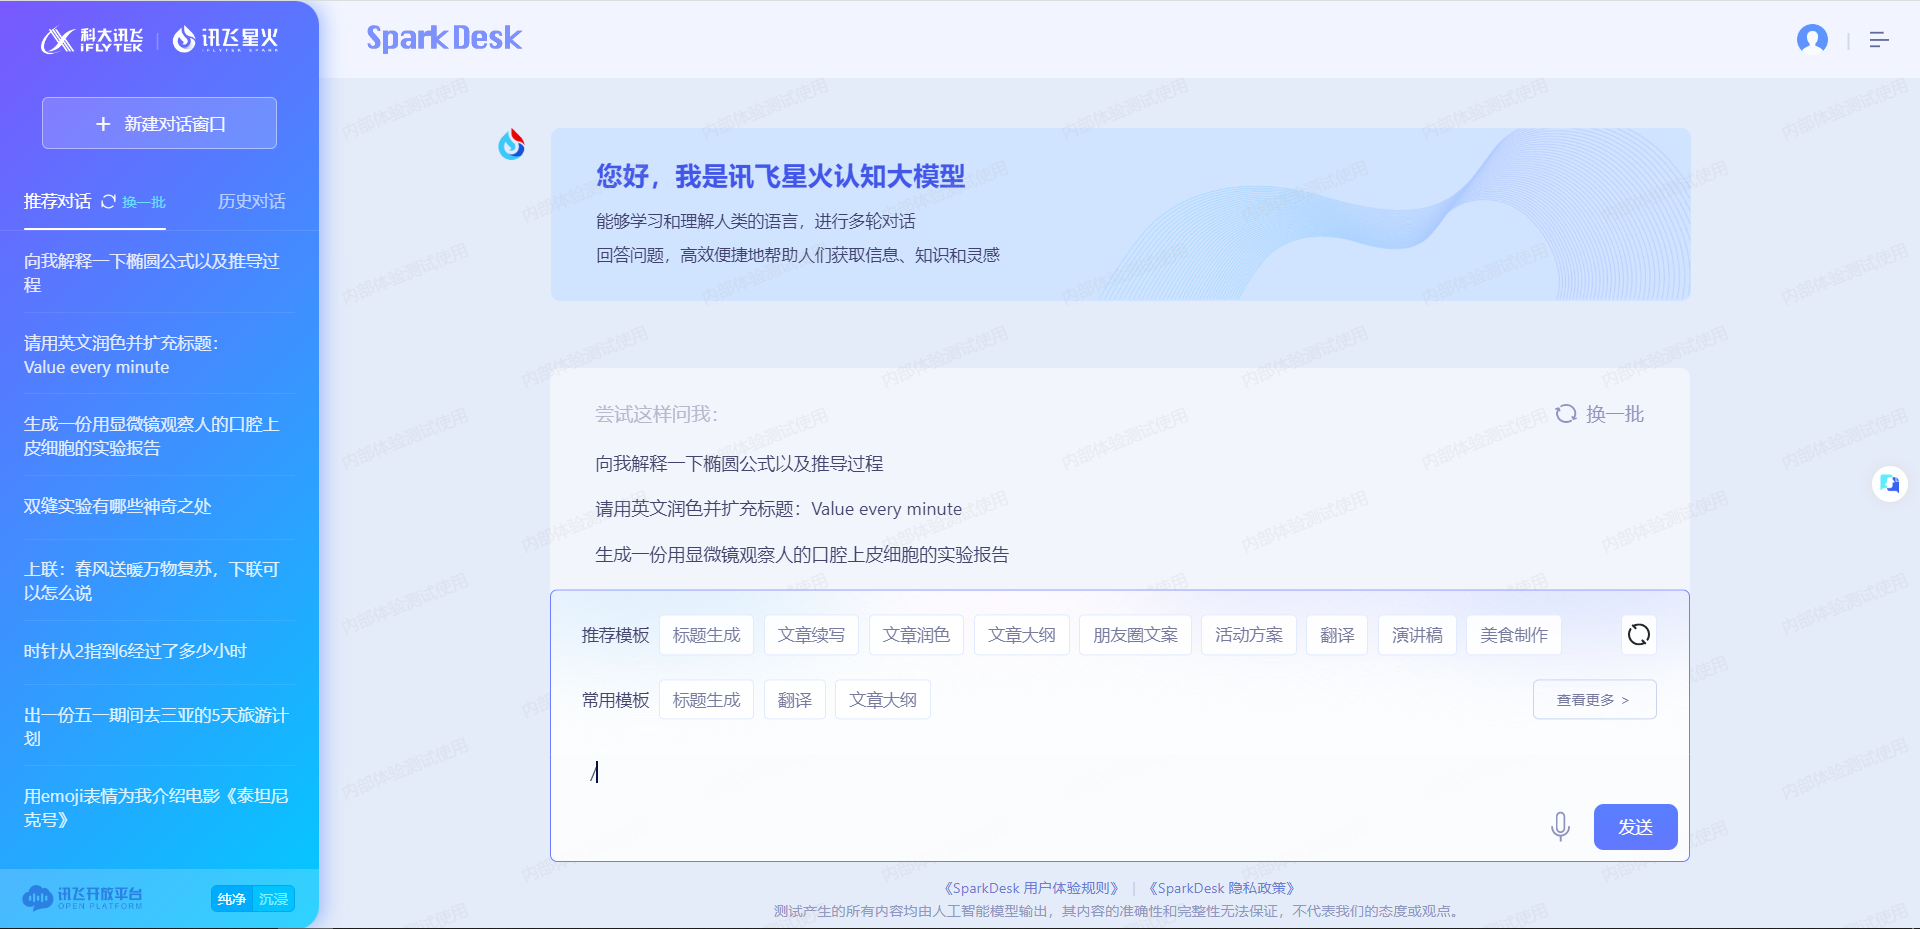Click sidebar item 向我解释一下椭圆公式以及推导过程
Screen dimensions: 1920x929
(160, 273)
